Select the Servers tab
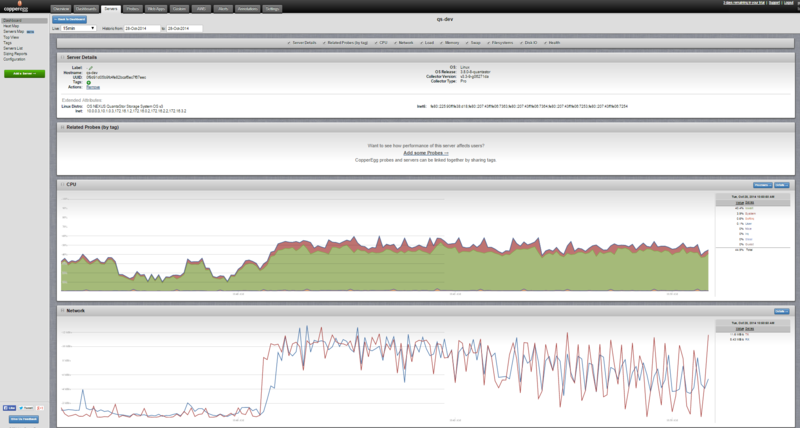This screenshot has height=428, width=800. (111, 9)
